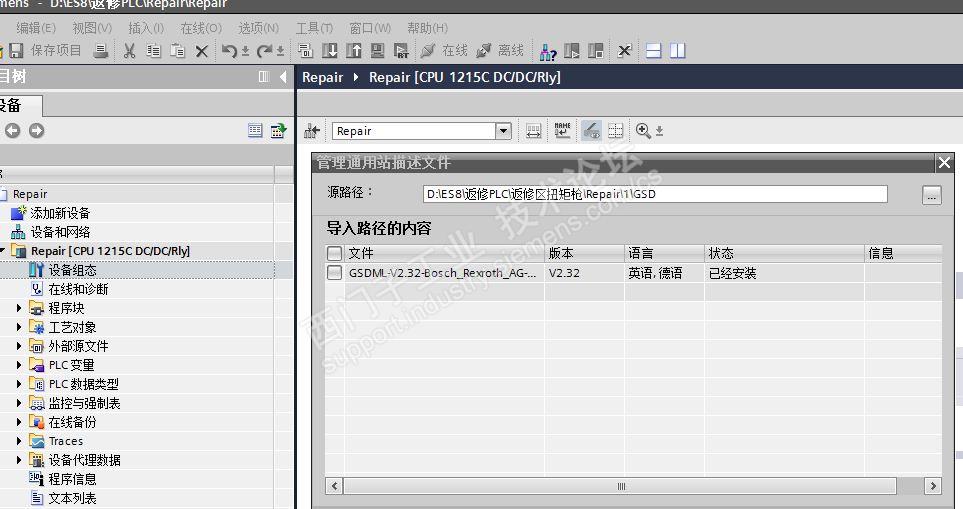Screen dimensions: 963x509
Task: Expand the 监控与强制表 folder
Action: [x=18, y=403]
